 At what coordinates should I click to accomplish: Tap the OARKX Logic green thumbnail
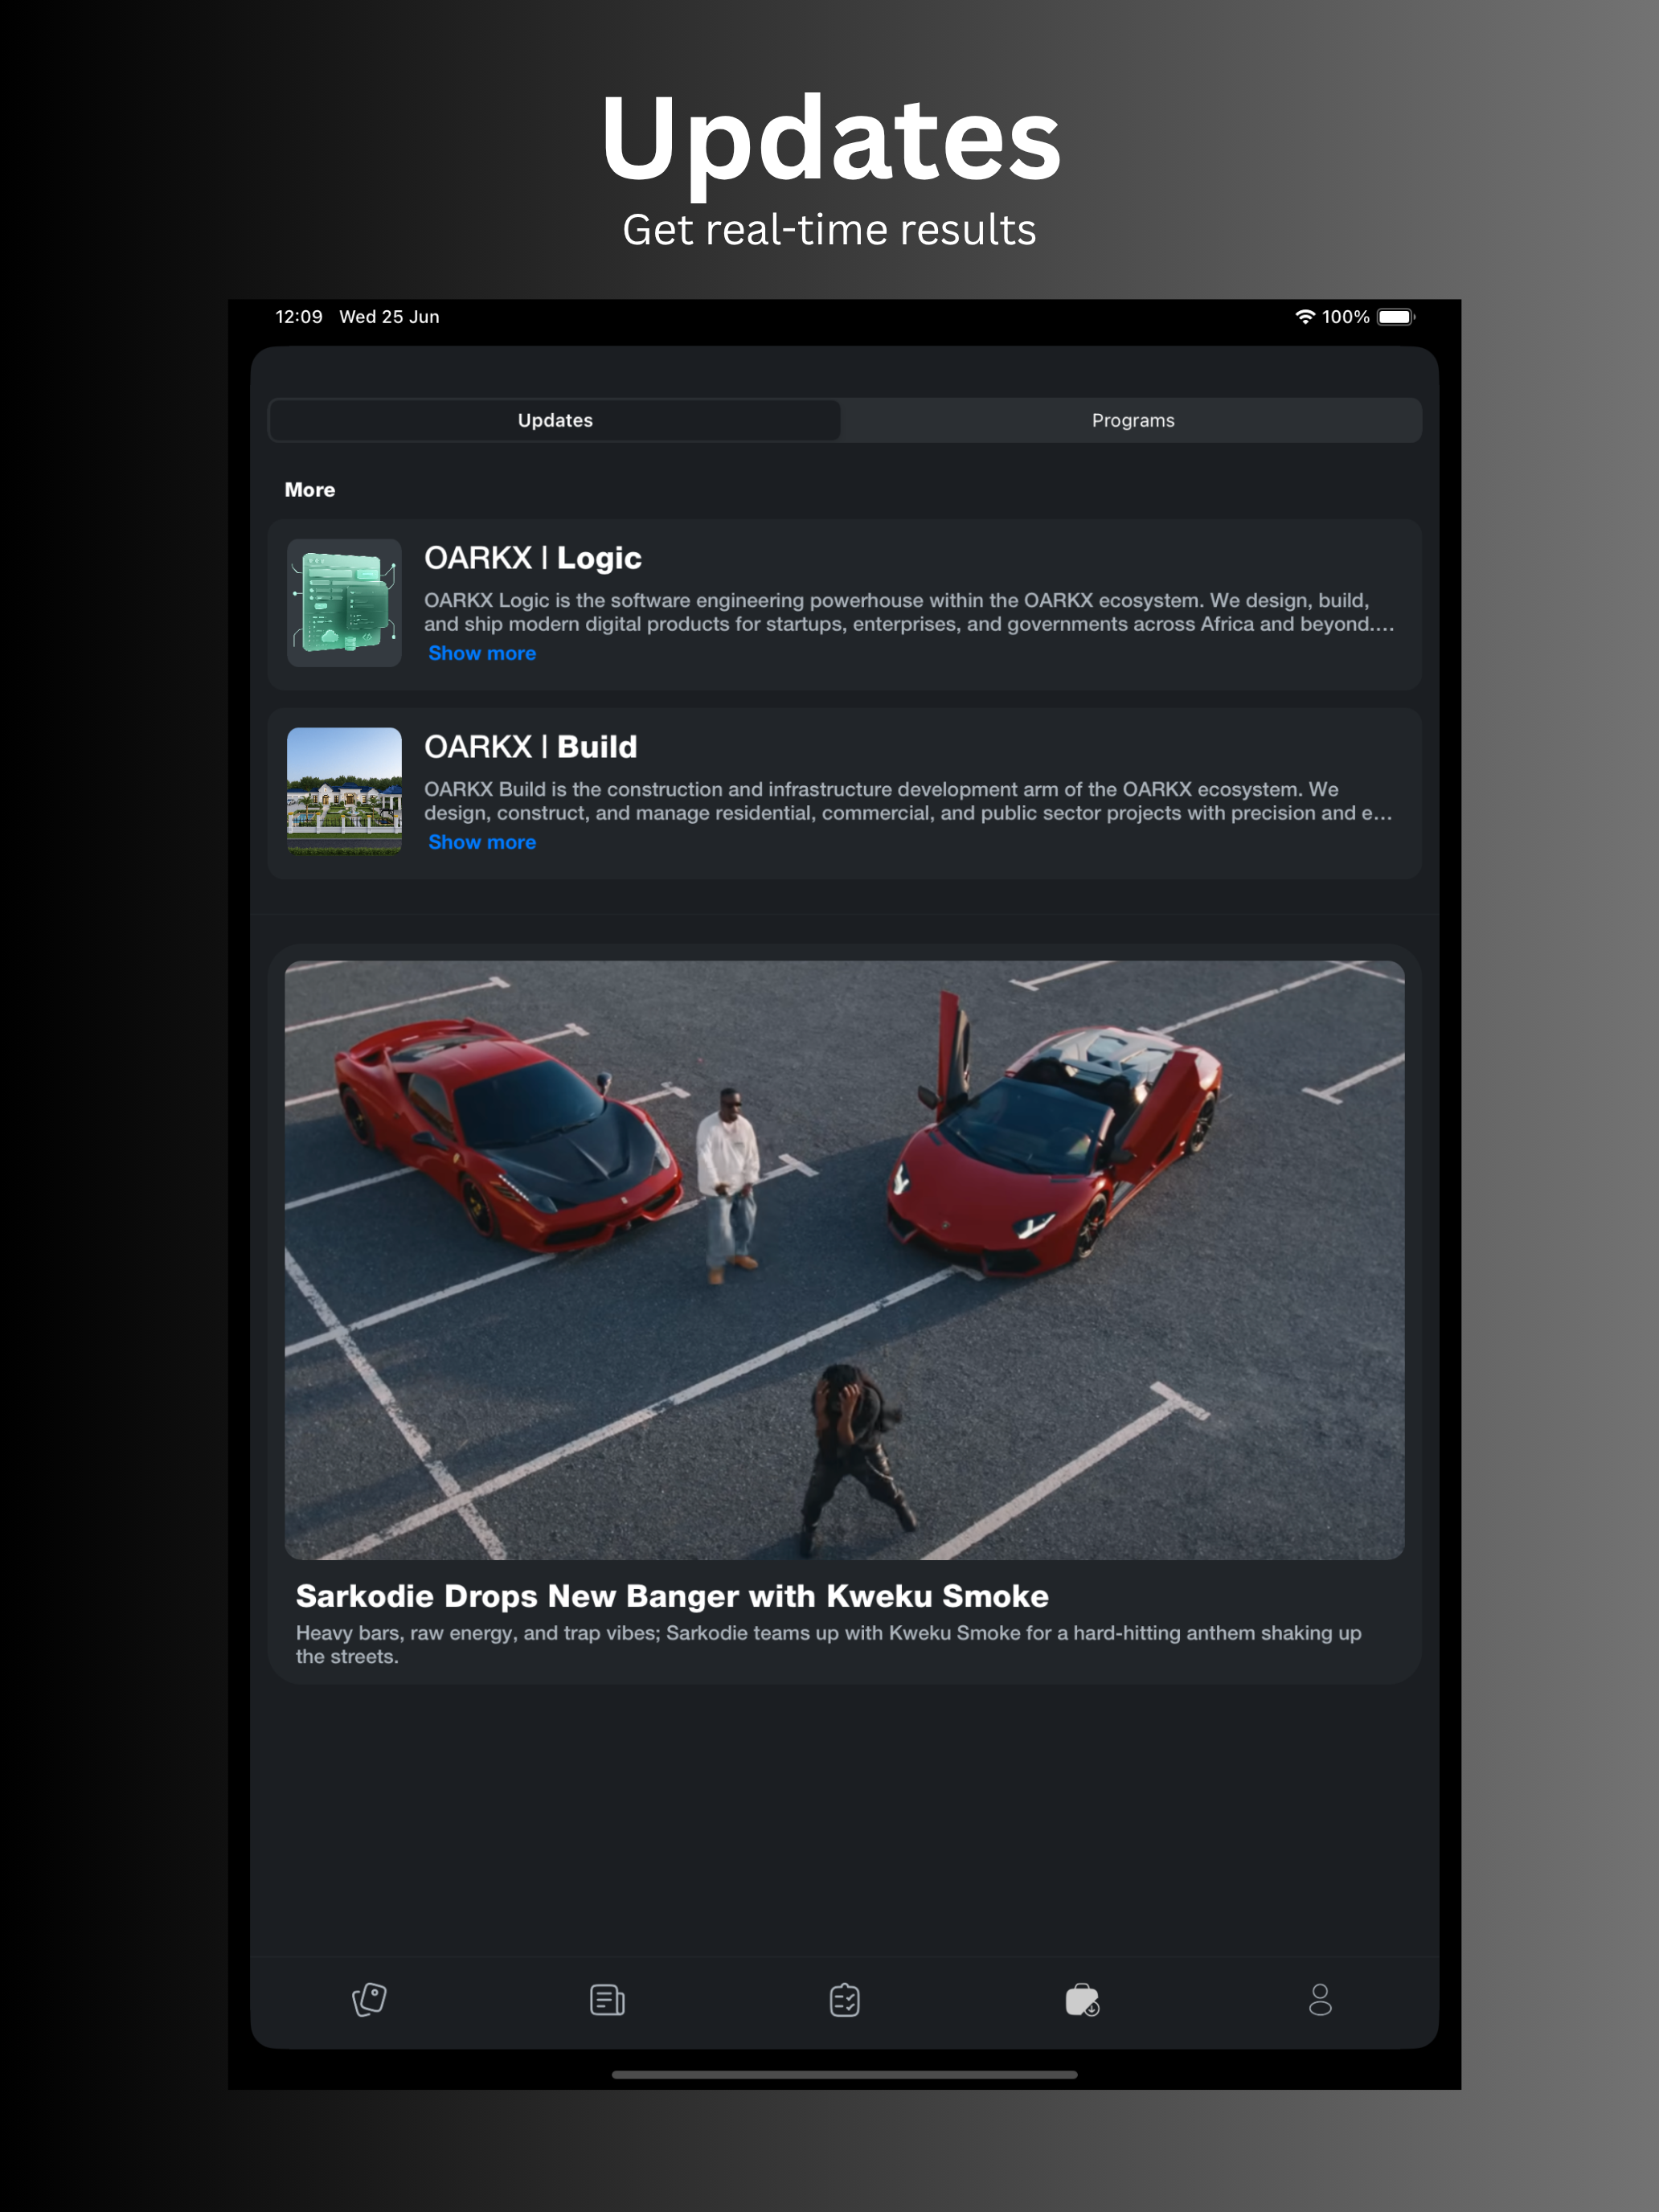(x=344, y=603)
